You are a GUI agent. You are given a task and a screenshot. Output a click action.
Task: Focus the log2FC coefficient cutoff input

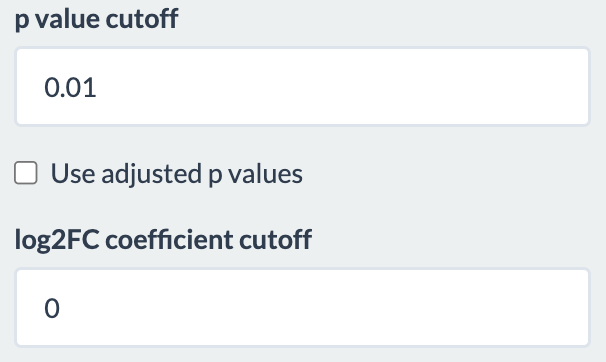coord(302,308)
